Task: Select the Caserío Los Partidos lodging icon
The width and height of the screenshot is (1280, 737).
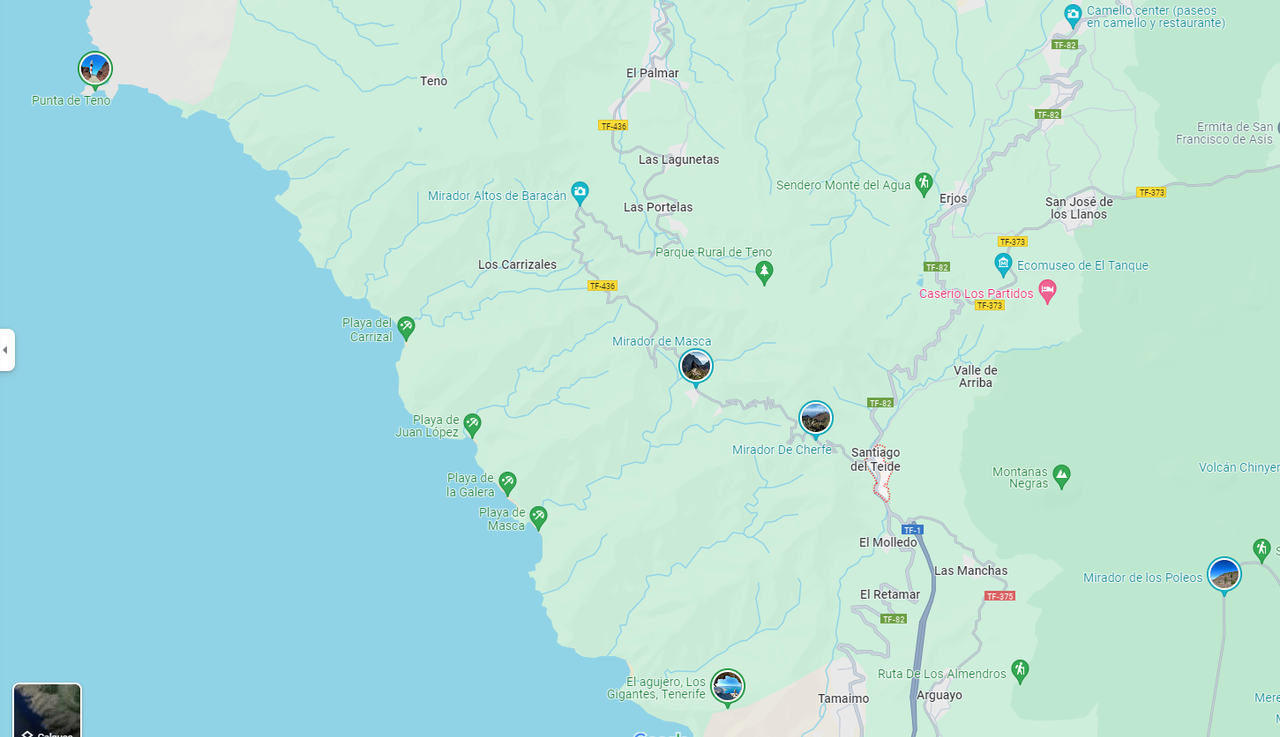Action: click(x=1048, y=293)
